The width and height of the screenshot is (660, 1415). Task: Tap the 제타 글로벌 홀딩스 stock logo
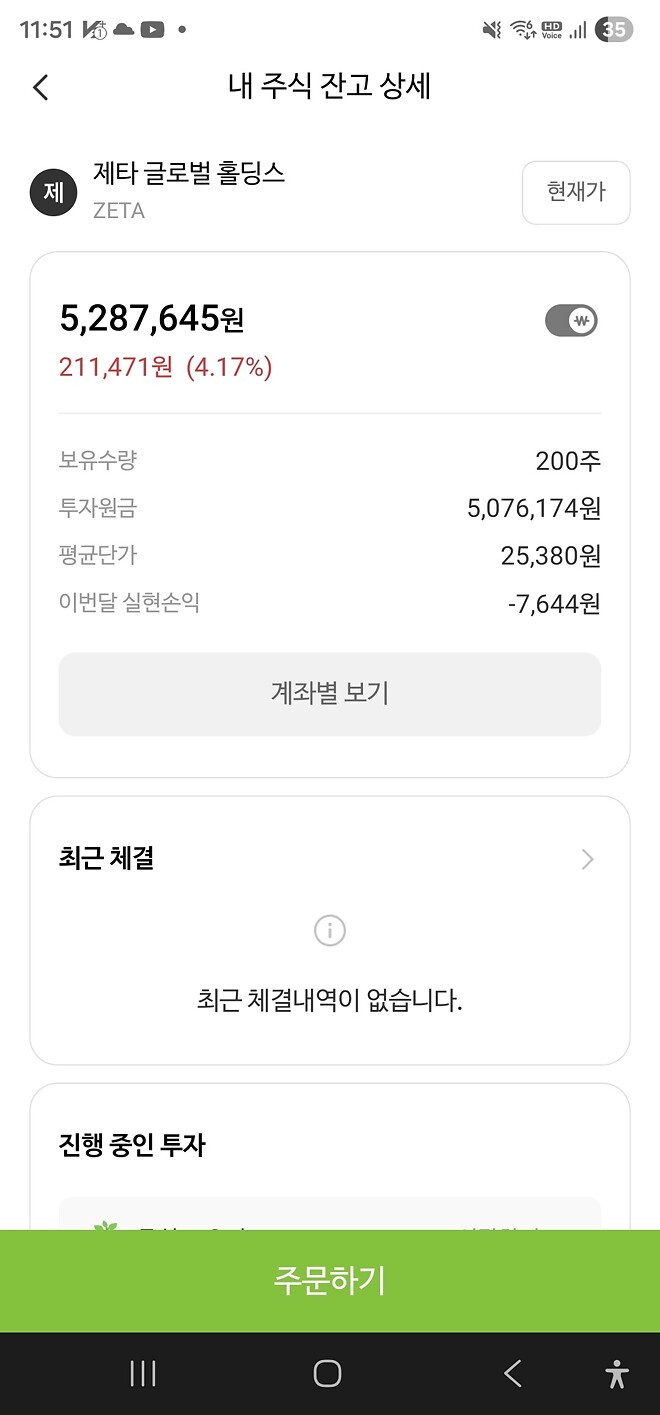53,191
